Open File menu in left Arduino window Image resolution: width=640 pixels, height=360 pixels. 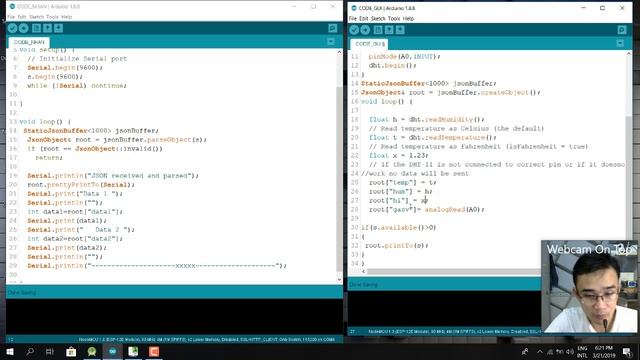coord(11,17)
